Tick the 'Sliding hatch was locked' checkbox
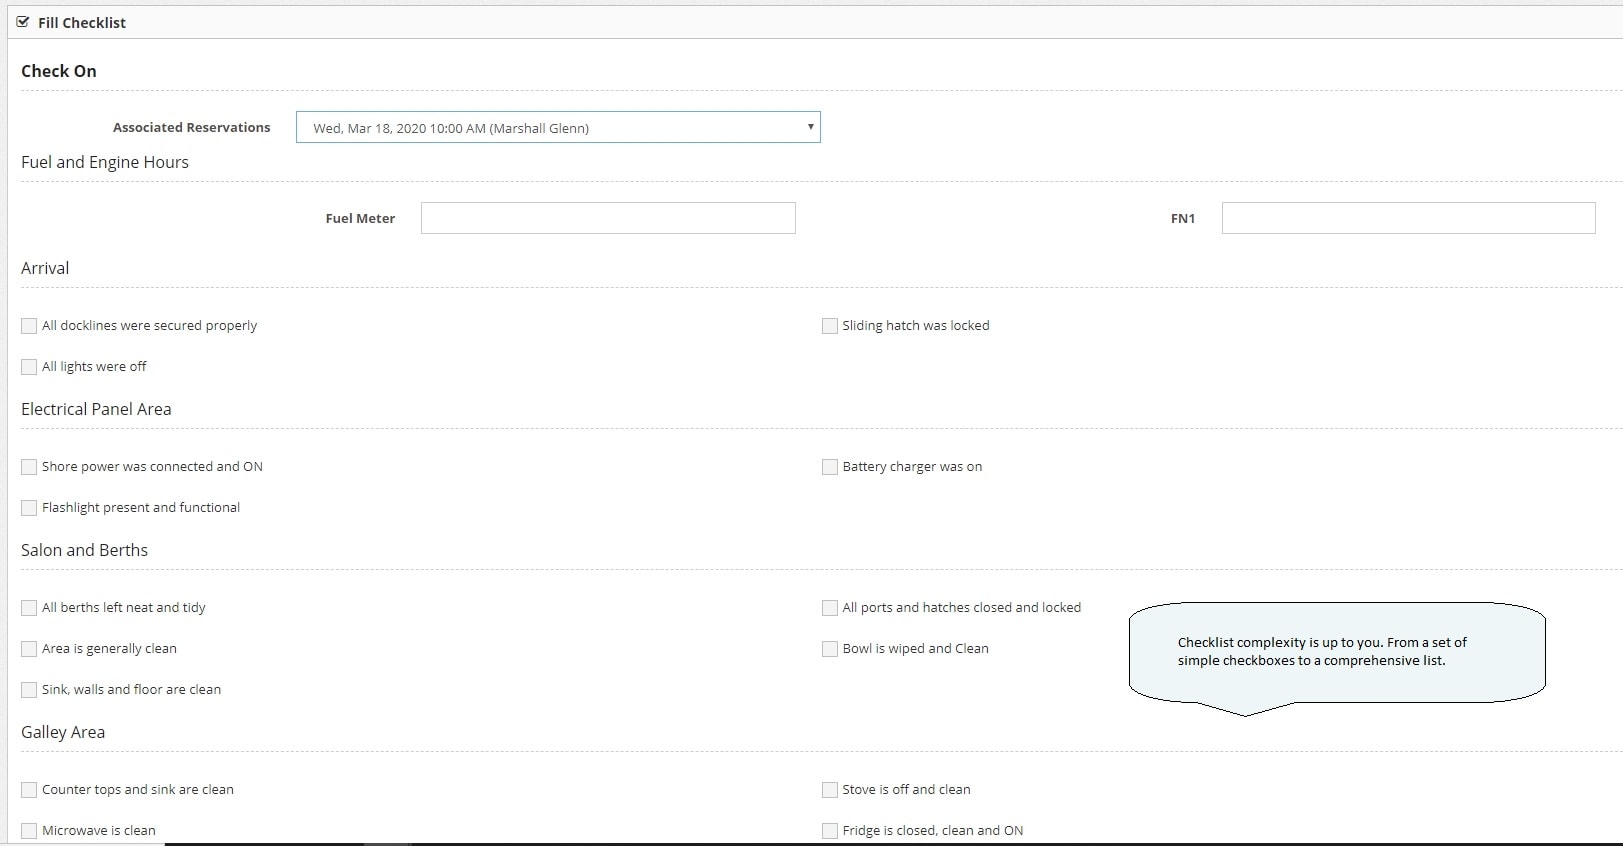Screen dimensions: 1623x846 (830, 326)
